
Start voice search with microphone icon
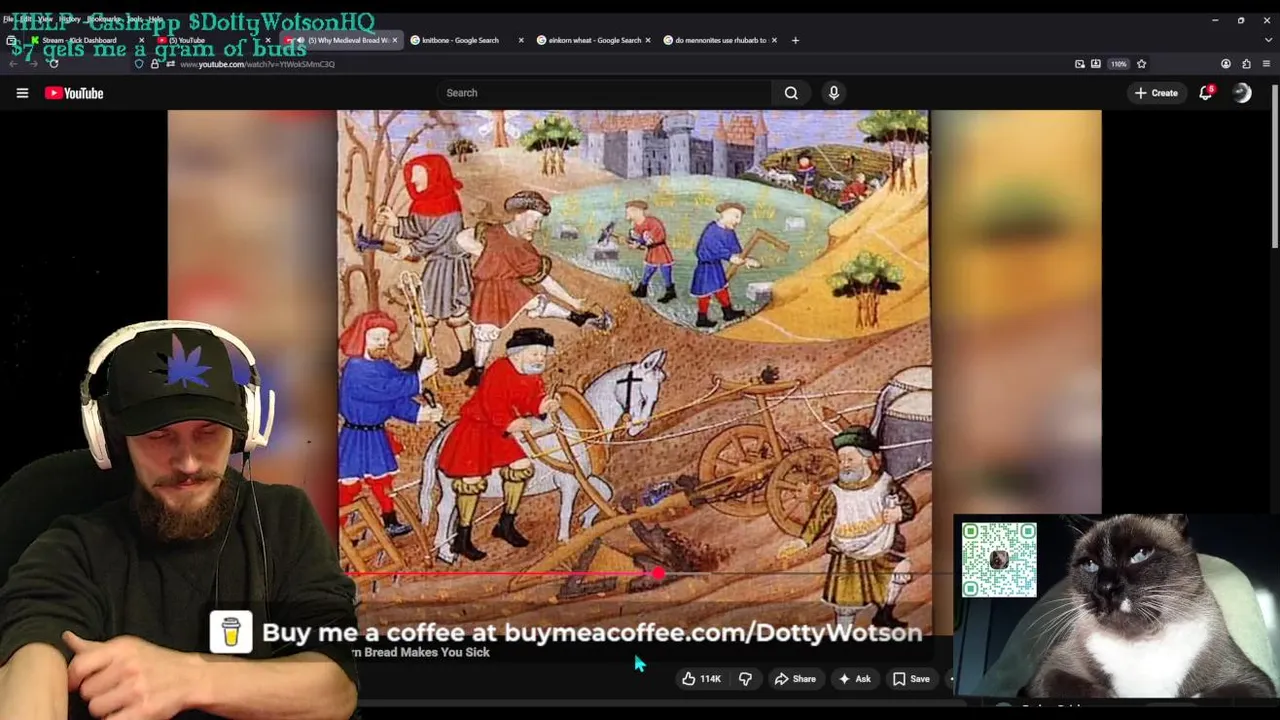[x=834, y=93]
